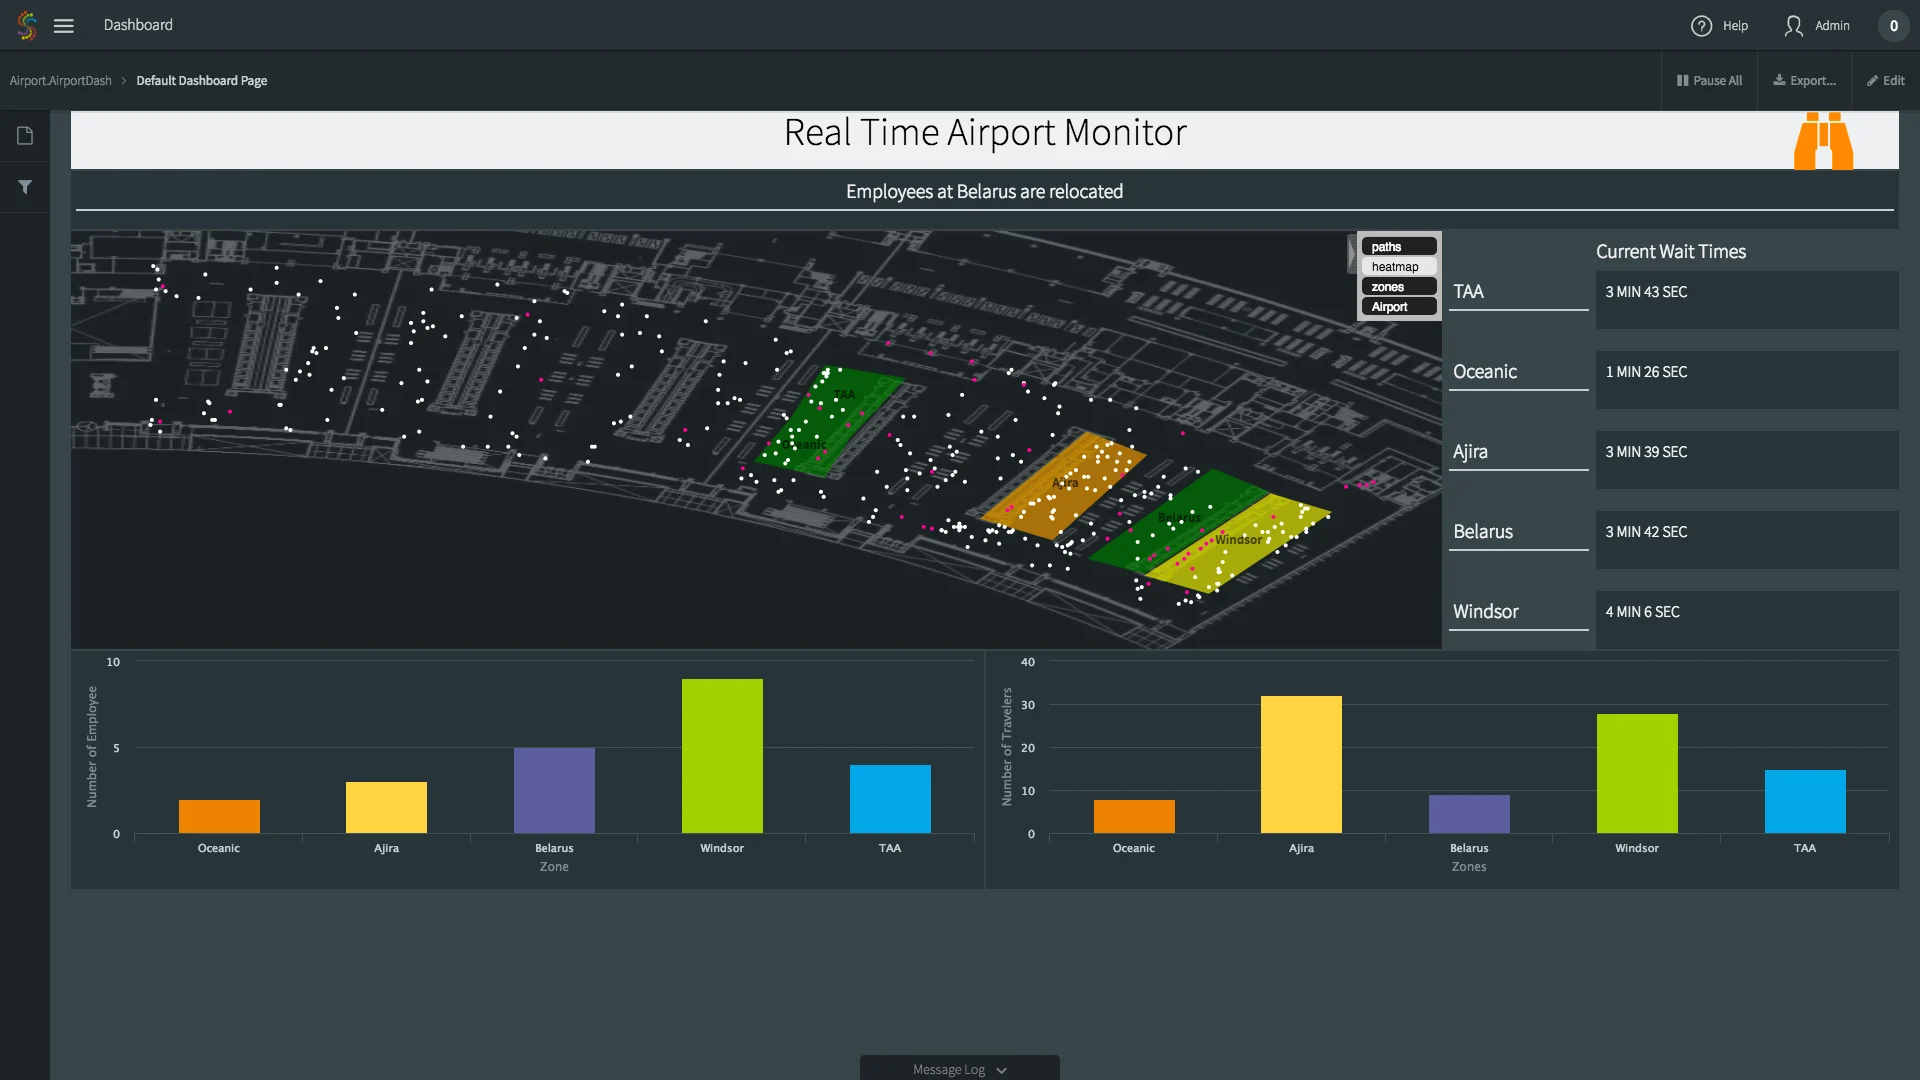Select Default Dashboard Page breadcrumb
This screenshot has width=1920, height=1080.
[202, 81]
